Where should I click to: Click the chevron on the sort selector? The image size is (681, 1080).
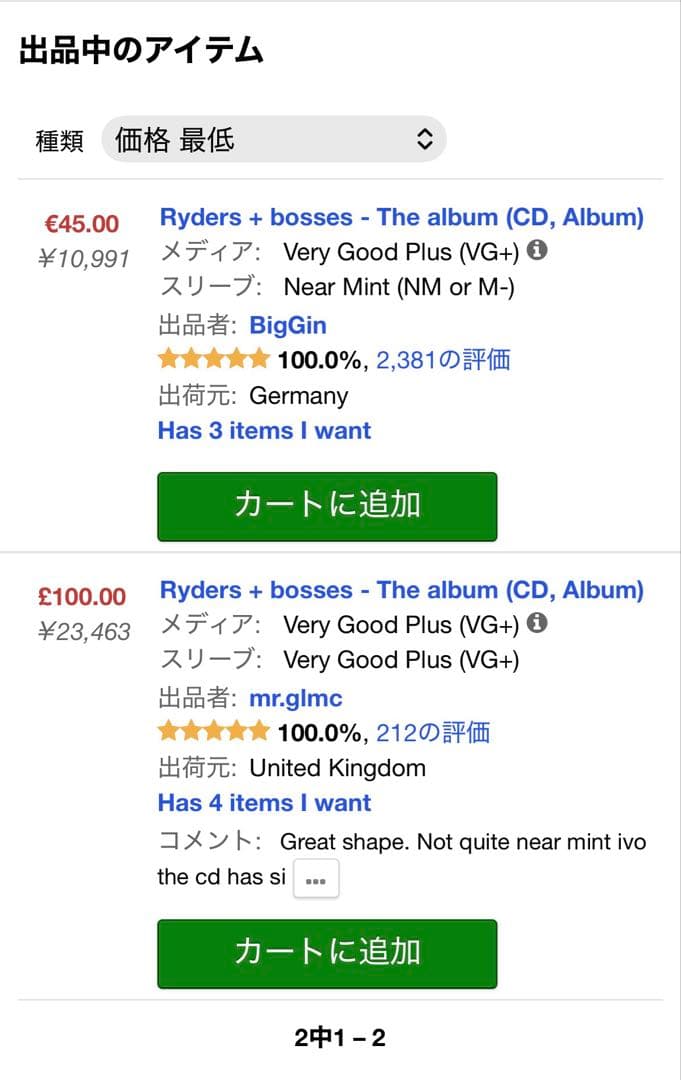click(424, 138)
